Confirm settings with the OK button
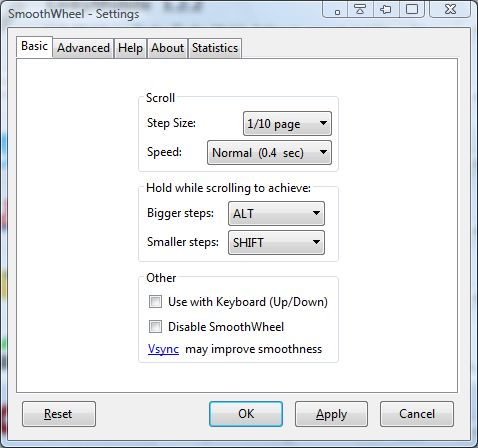The image size is (478, 448). [246, 414]
